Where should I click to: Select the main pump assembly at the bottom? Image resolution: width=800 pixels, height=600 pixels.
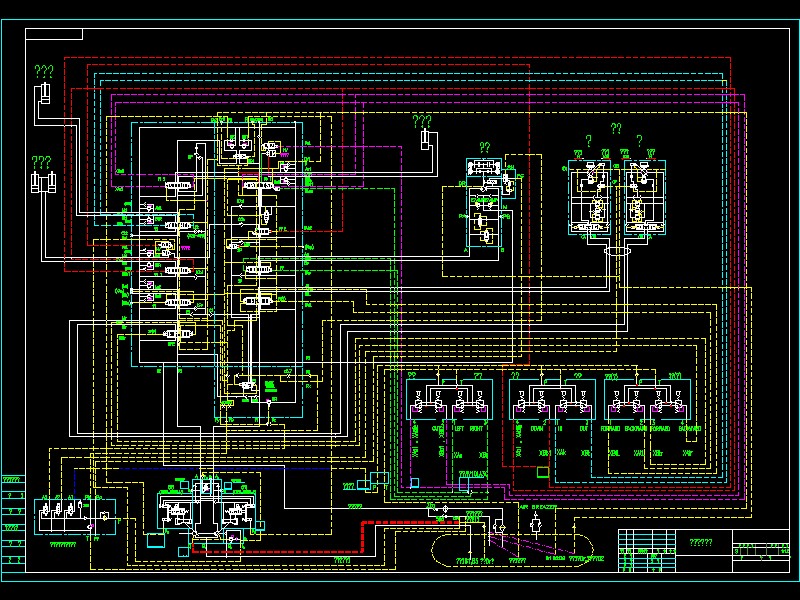tap(206, 513)
